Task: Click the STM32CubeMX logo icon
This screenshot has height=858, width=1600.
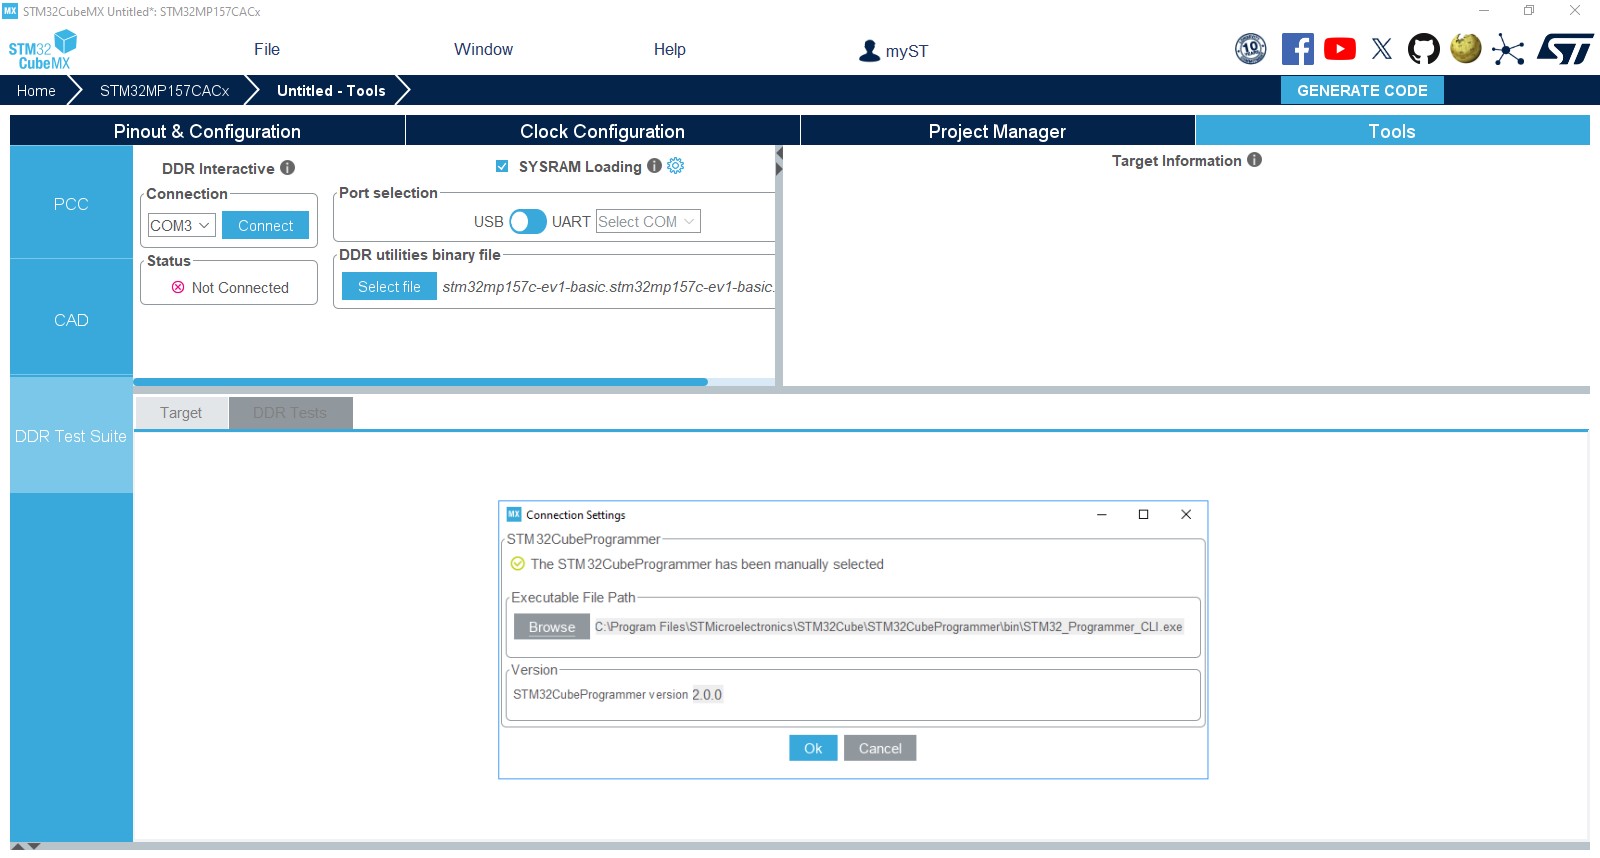Action: tap(43, 50)
